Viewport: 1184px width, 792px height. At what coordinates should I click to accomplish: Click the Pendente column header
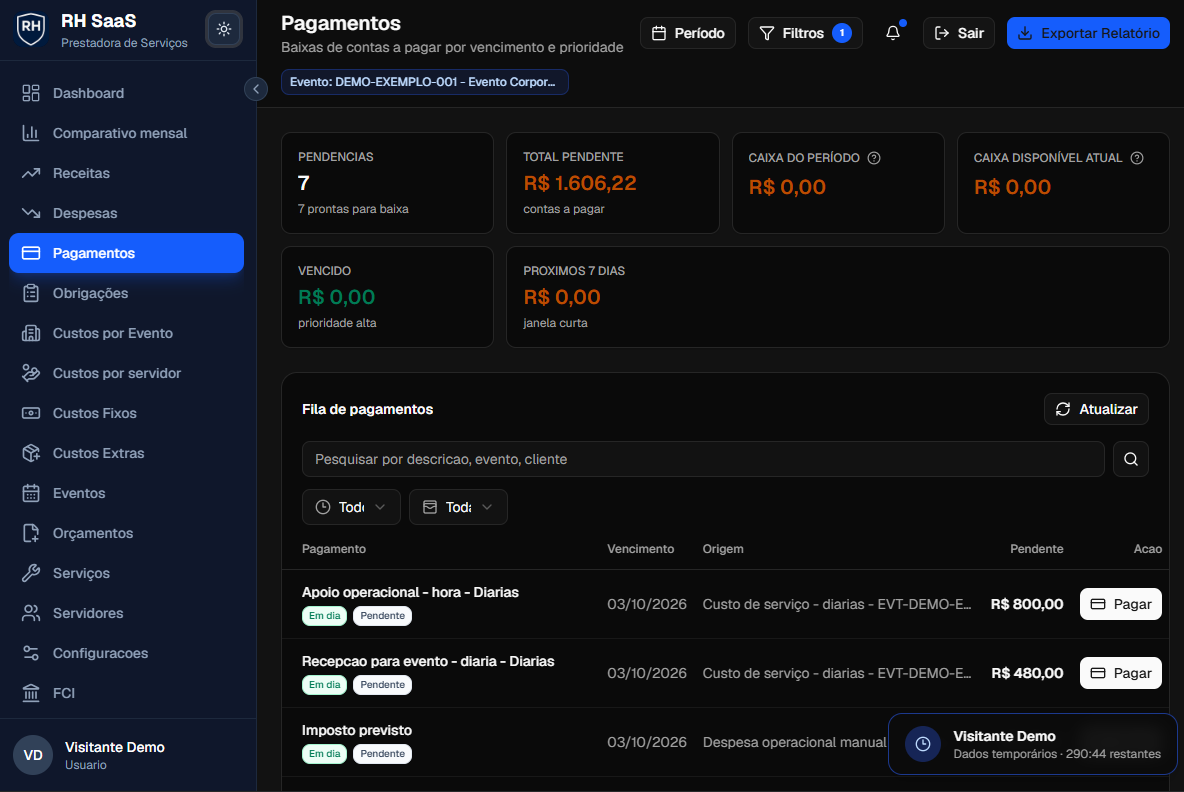[1037, 549]
